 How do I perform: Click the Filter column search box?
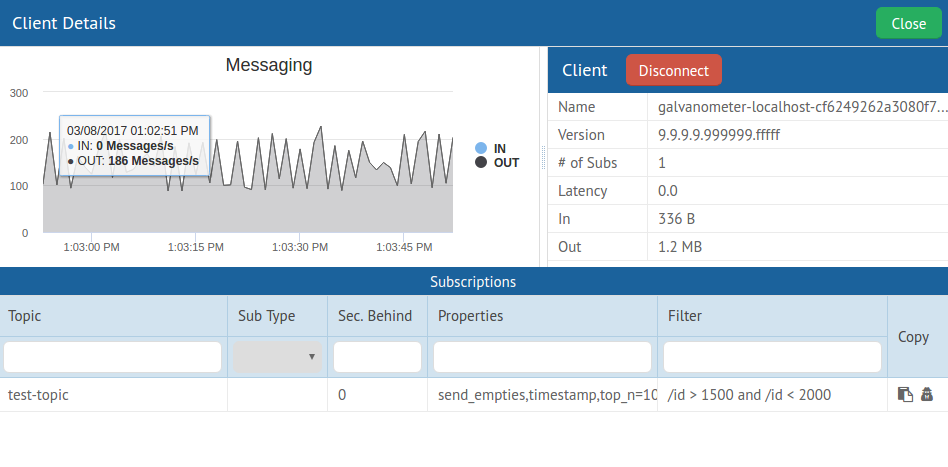tap(772, 357)
